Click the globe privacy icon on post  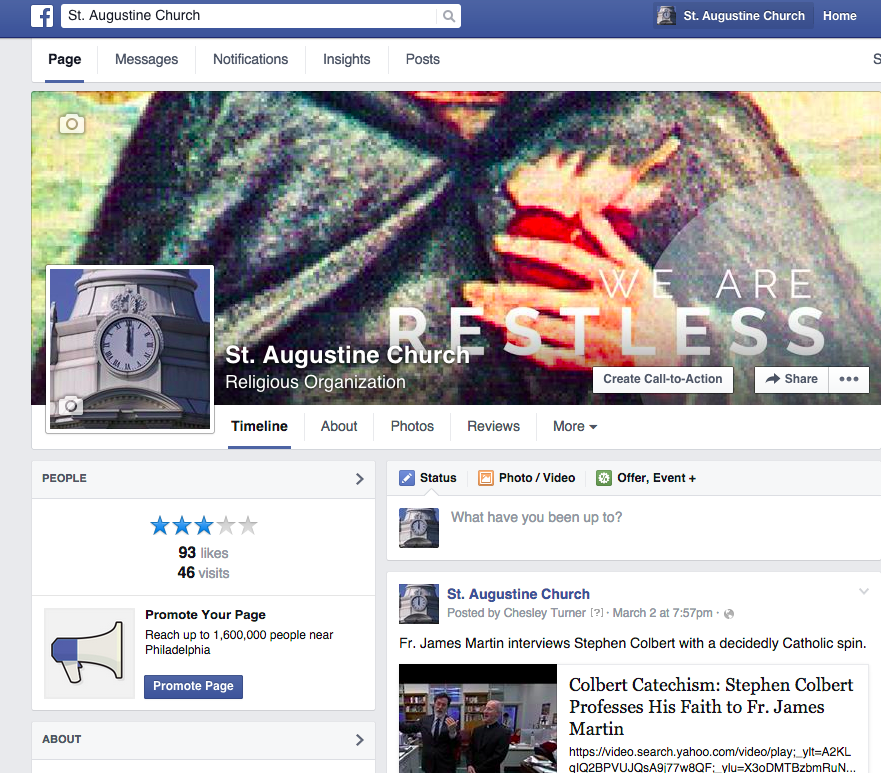[729, 613]
